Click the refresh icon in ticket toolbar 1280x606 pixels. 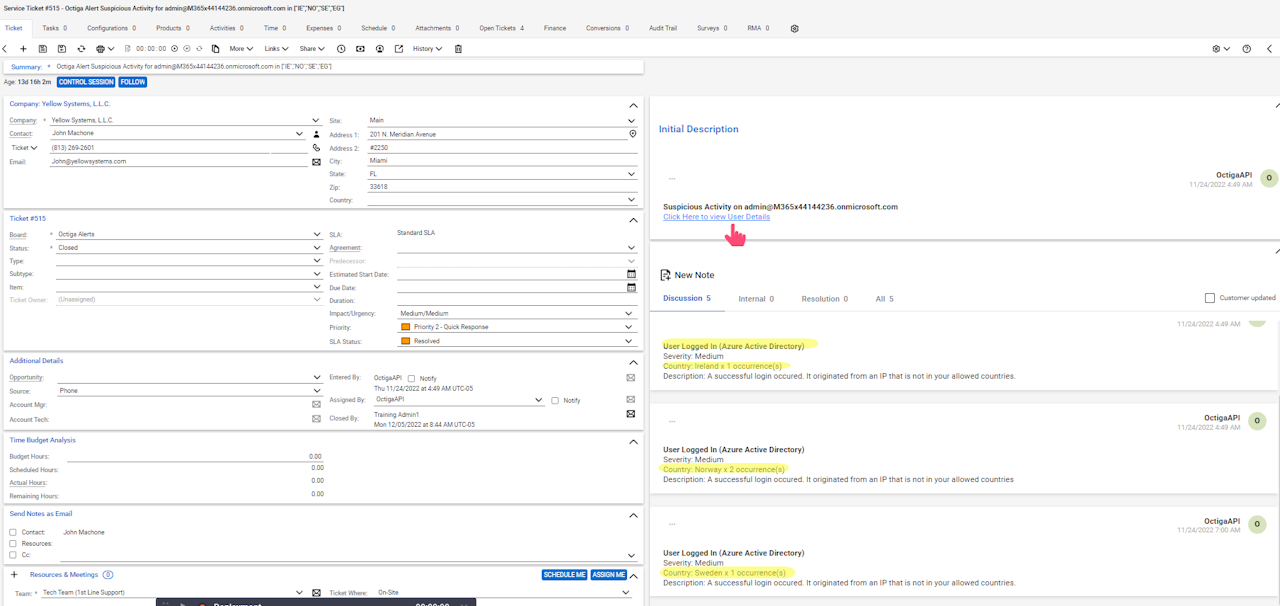pyautogui.click(x=81, y=49)
